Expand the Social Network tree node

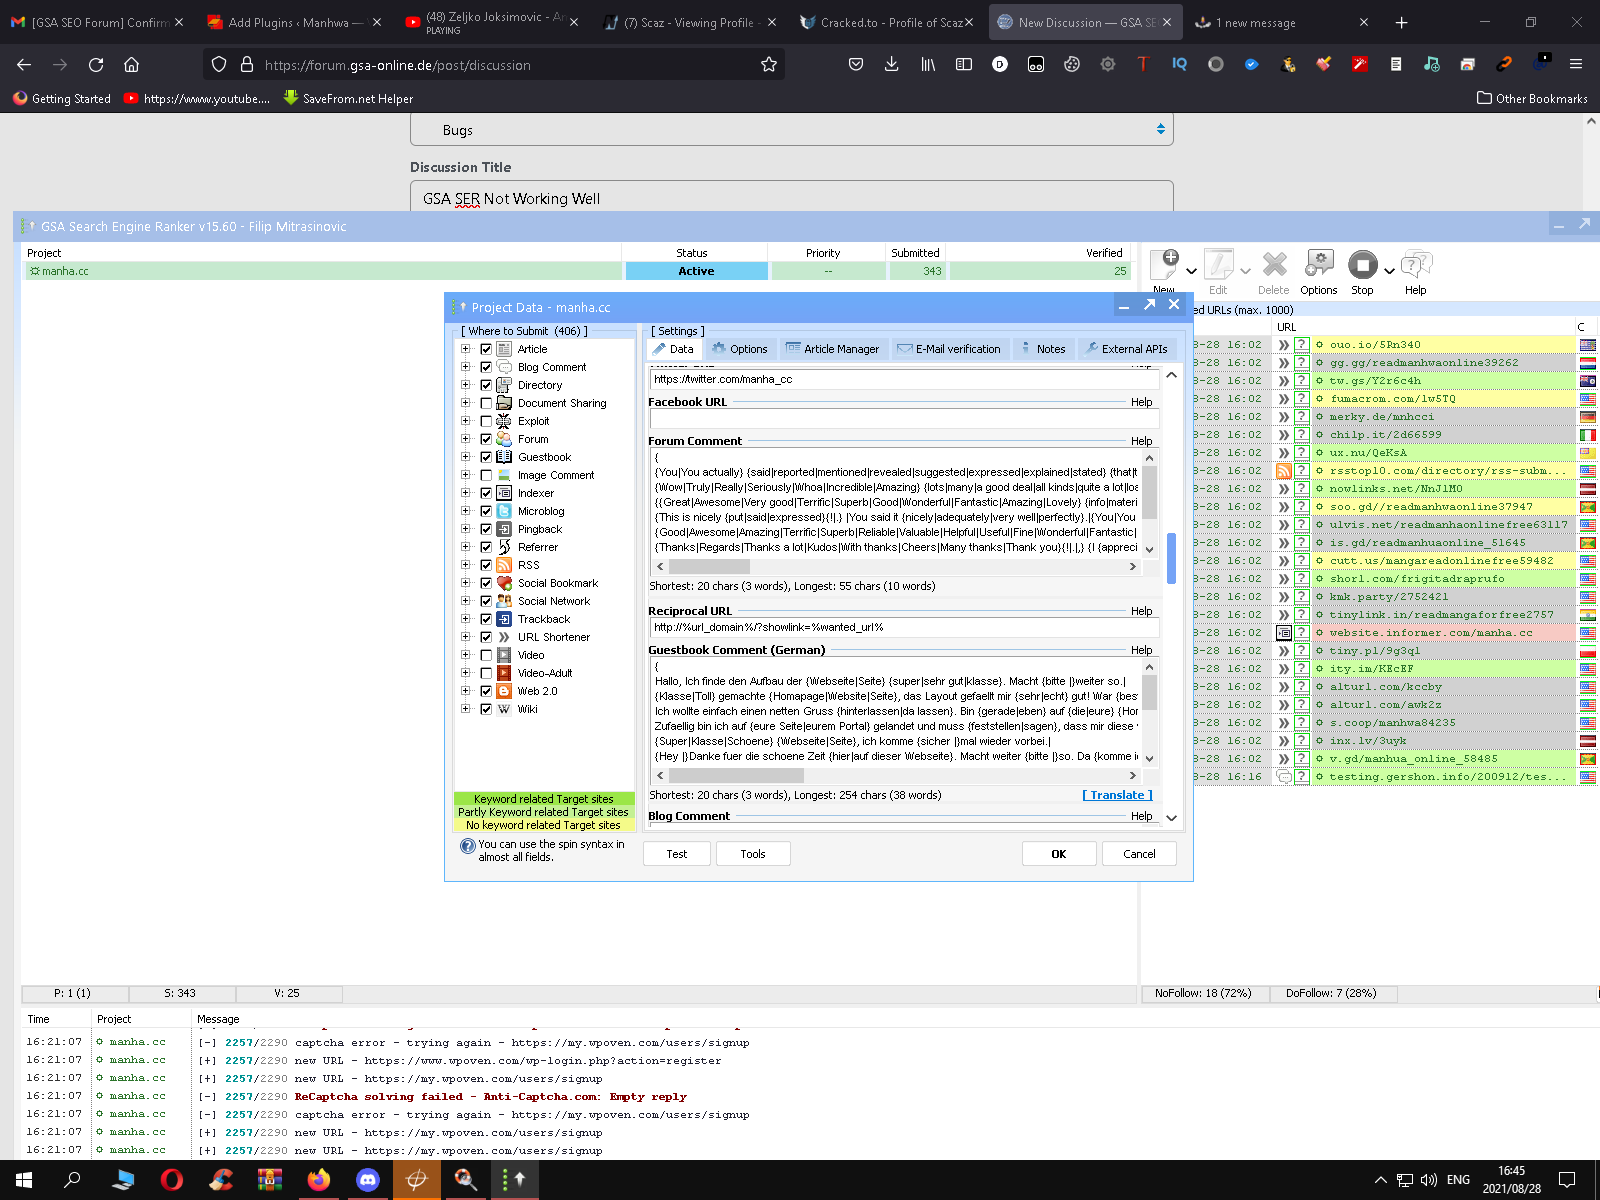coord(465,601)
